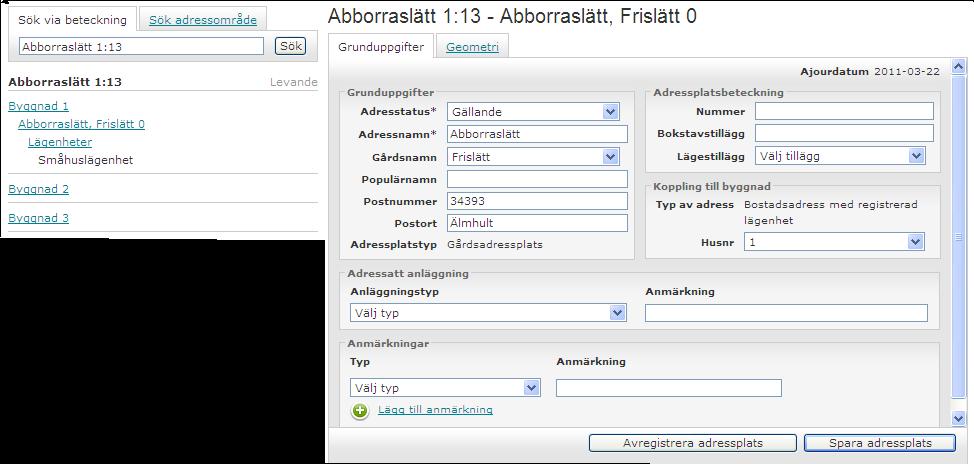974x464 pixels.
Task: Click the Nummer input field
Action: 844,111
